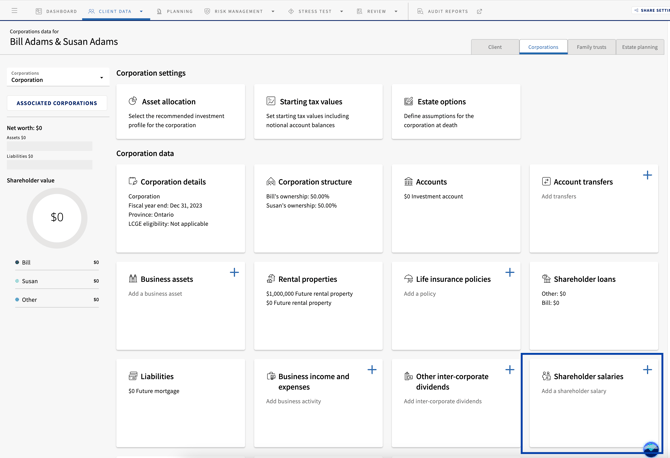Click the Starting tax values icon
Image resolution: width=670 pixels, height=458 pixels.
pyautogui.click(x=271, y=101)
